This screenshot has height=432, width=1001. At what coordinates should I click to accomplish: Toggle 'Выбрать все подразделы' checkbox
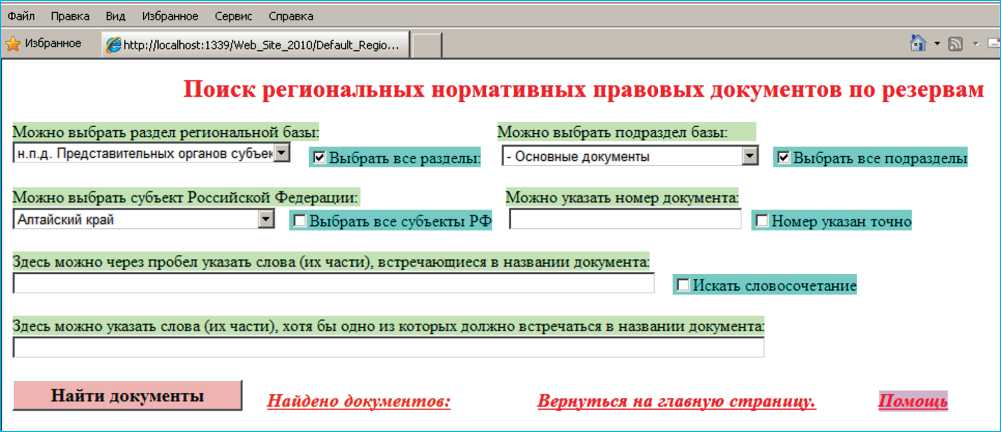(x=783, y=156)
